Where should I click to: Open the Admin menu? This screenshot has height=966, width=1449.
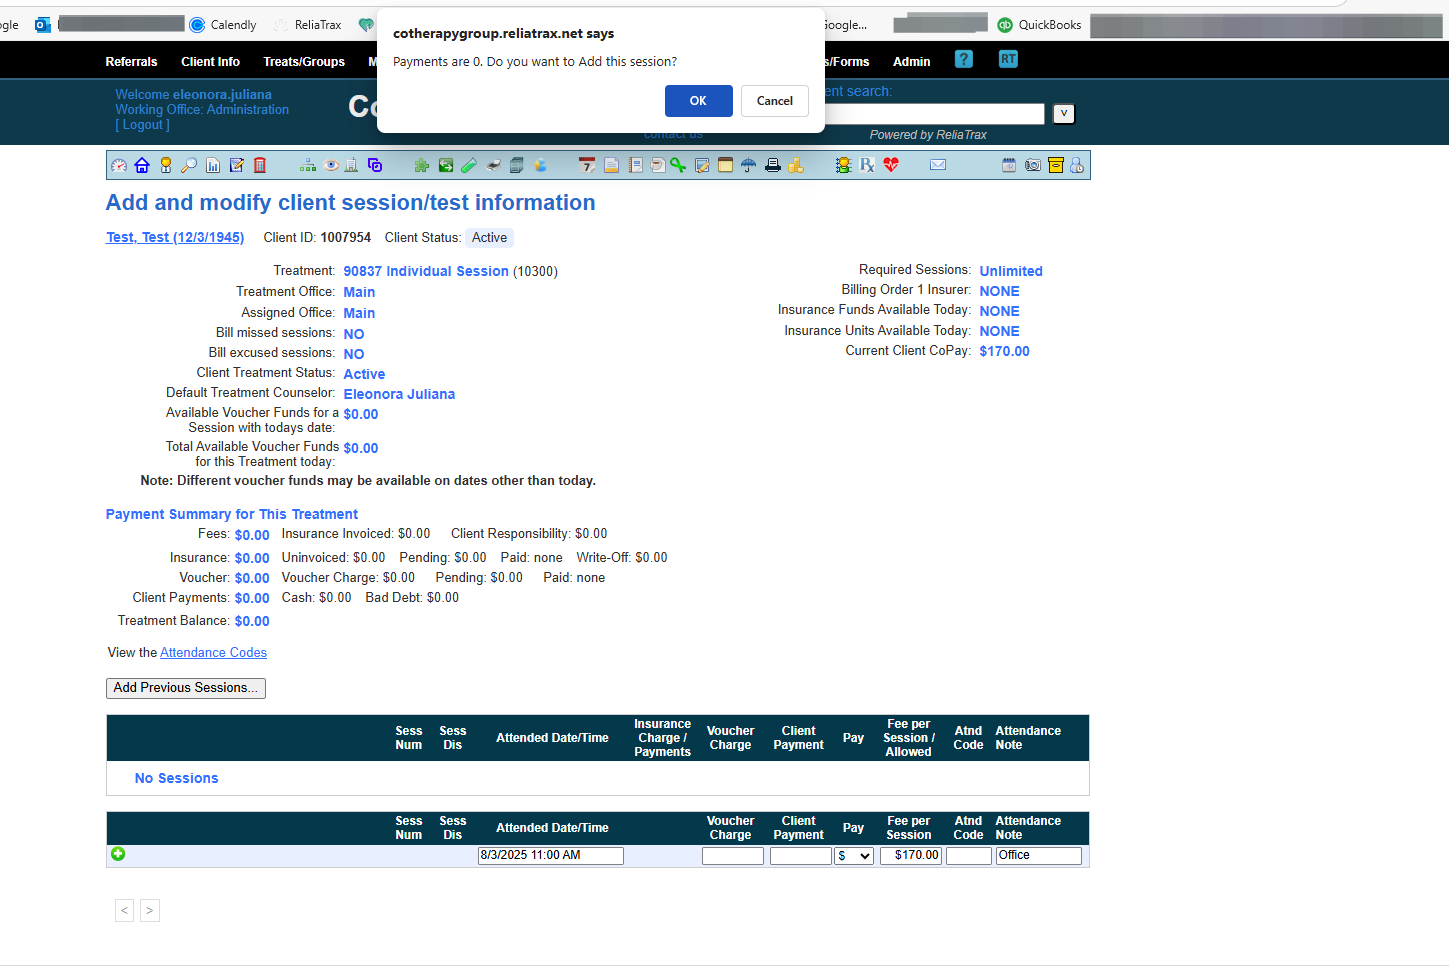[x=911, y=62]
